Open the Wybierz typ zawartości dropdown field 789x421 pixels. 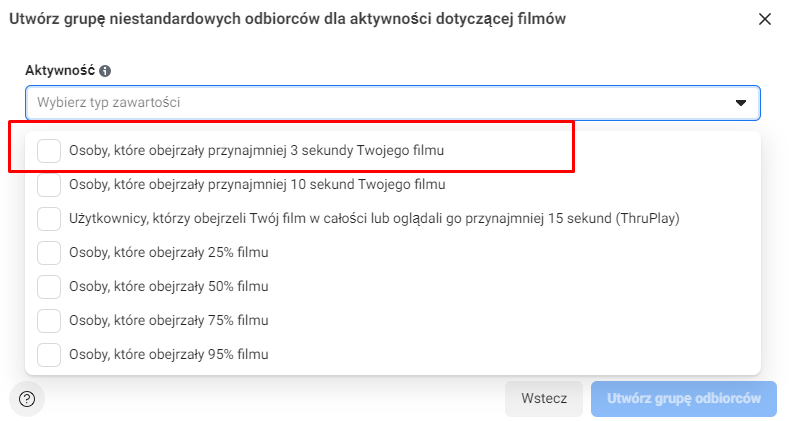coord(392,103)
